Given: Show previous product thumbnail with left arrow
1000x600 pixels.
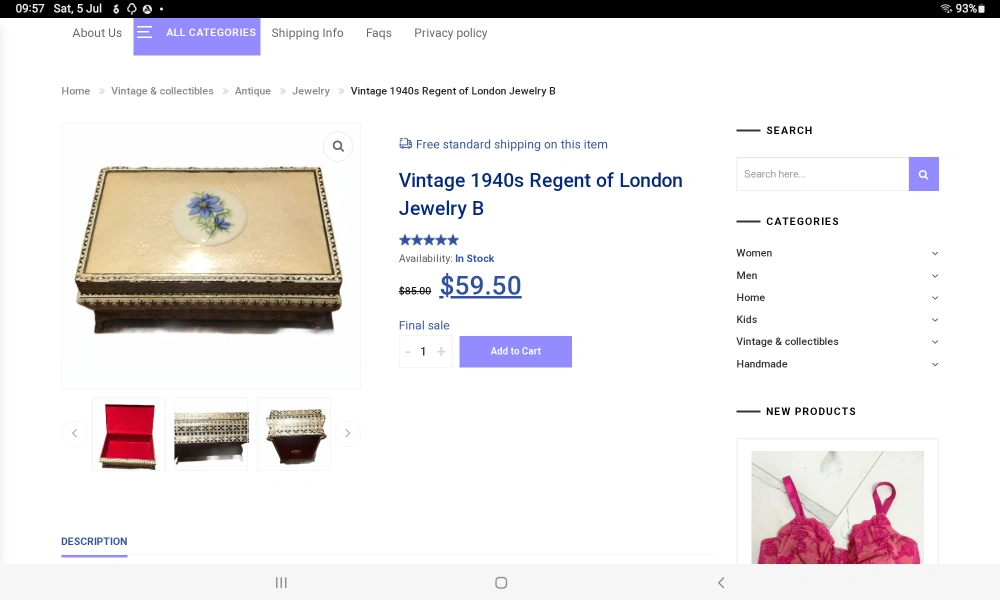Looking at the screenshot, I should click(74, 433).
